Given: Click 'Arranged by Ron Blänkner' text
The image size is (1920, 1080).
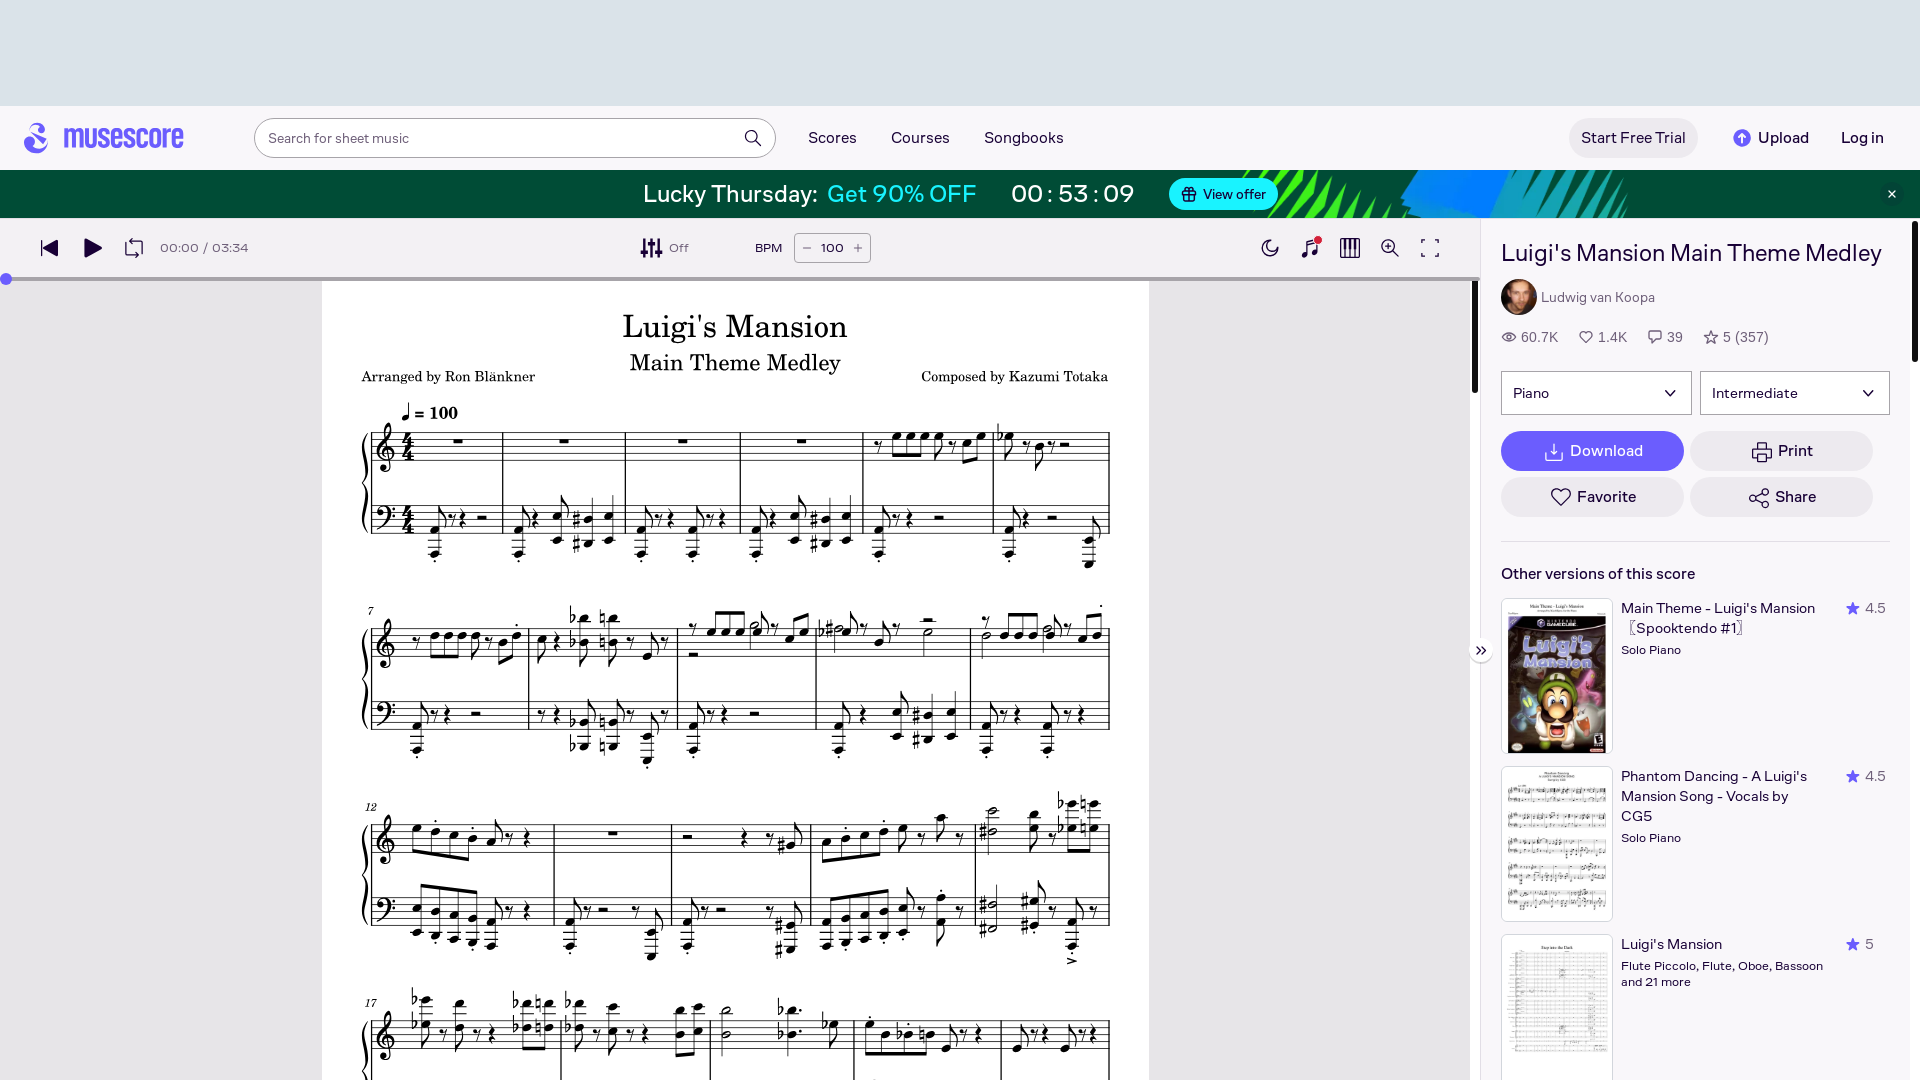Looking at the screenshot, I should (448, 377).
